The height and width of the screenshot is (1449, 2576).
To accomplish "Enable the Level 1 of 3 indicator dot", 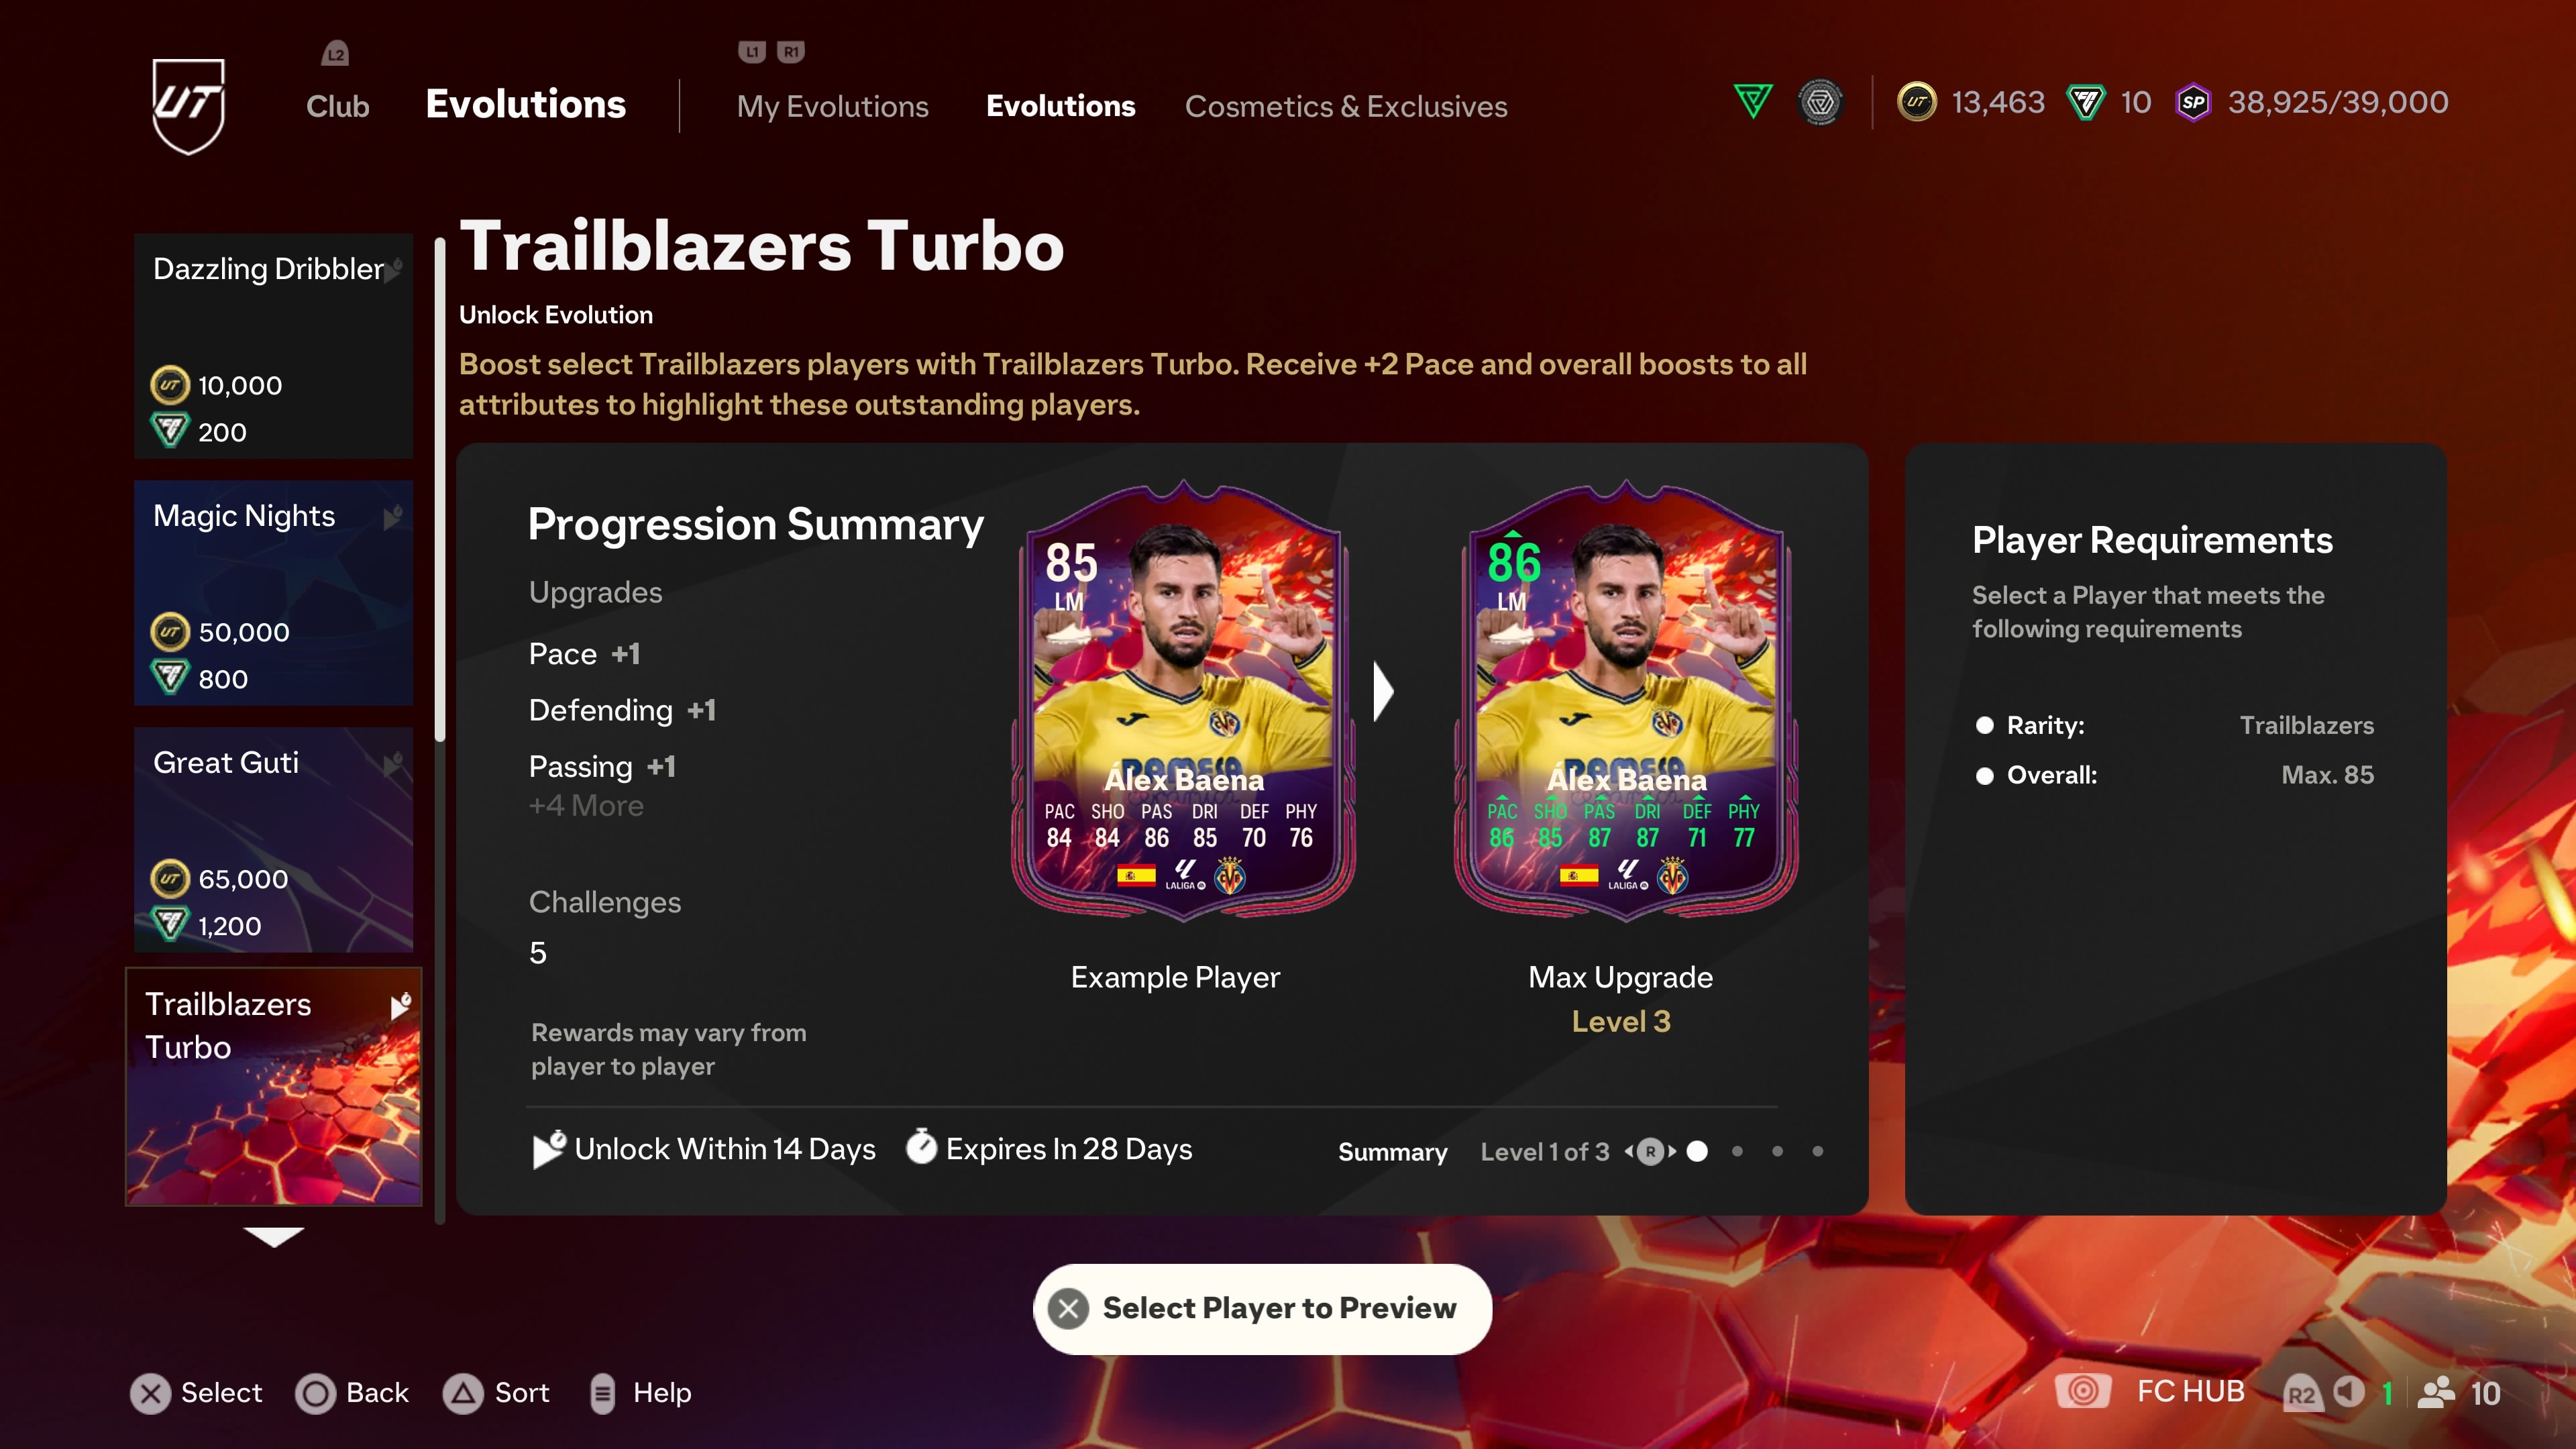I will (x=1699, y=1152).
